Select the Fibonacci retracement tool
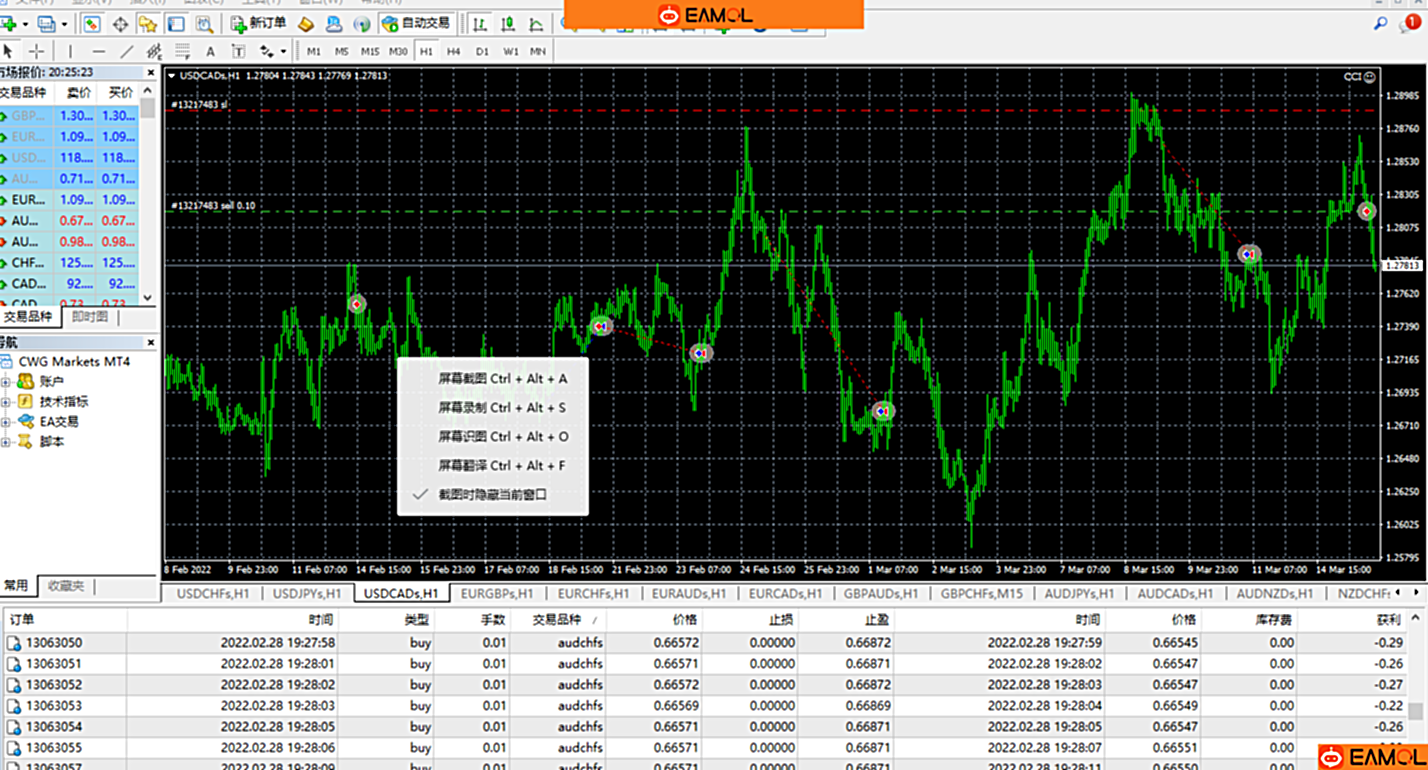The image size is (1428, 770). coord(182,51)
